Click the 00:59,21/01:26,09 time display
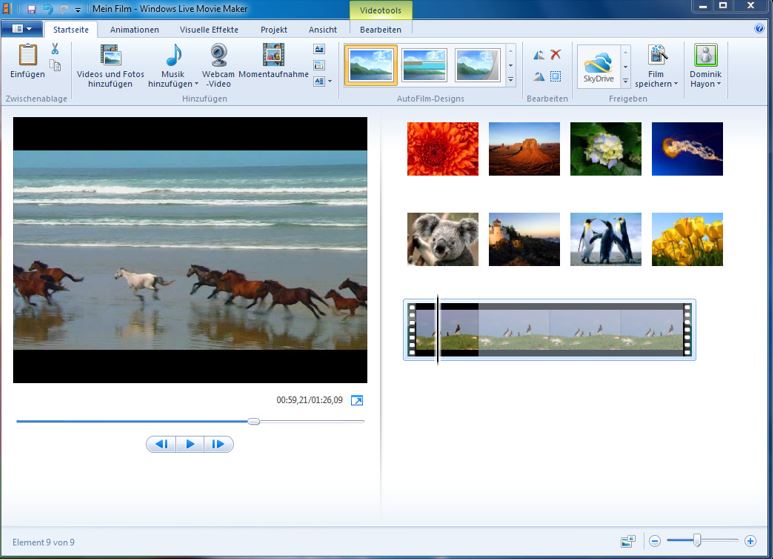Image resolution: width=773 pixels, height=559 pixels. [x=310, y=400]
